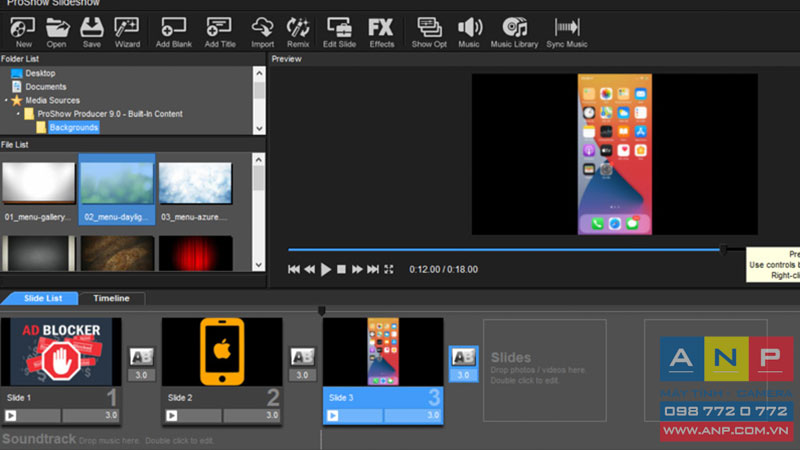This screenshot has height=450, width=800.
Task: Save the current slideshow
Action: pos(92,32)
